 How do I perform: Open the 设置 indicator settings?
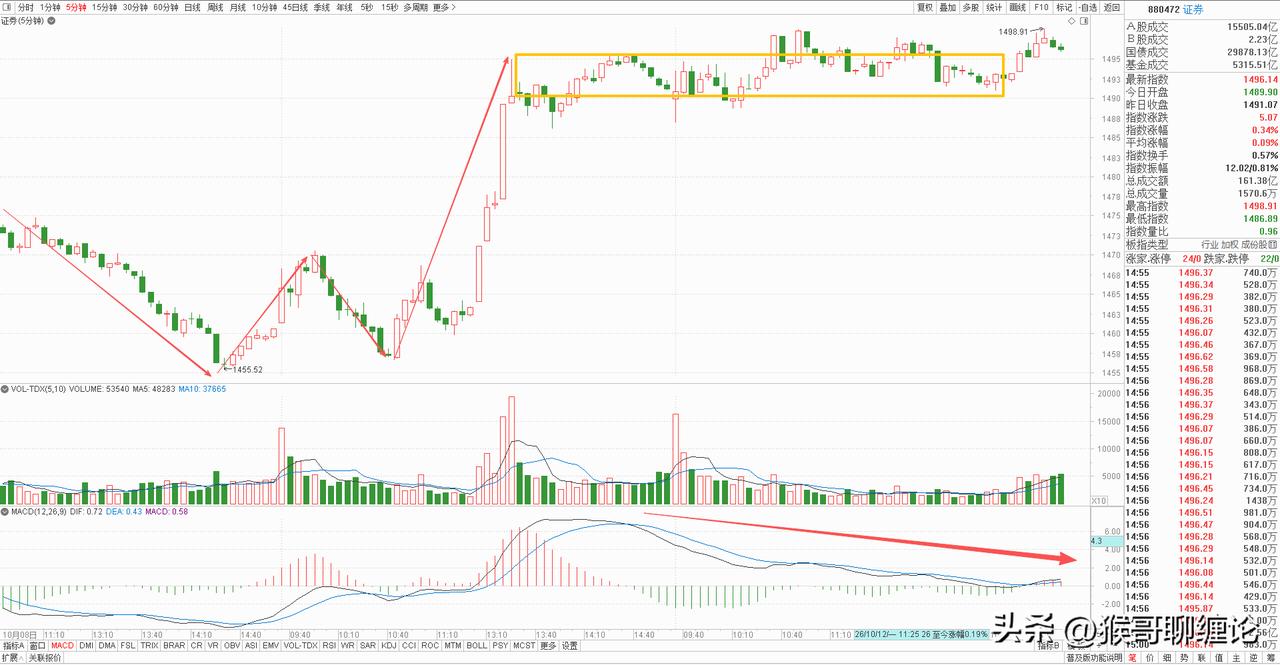click(569, 646)
